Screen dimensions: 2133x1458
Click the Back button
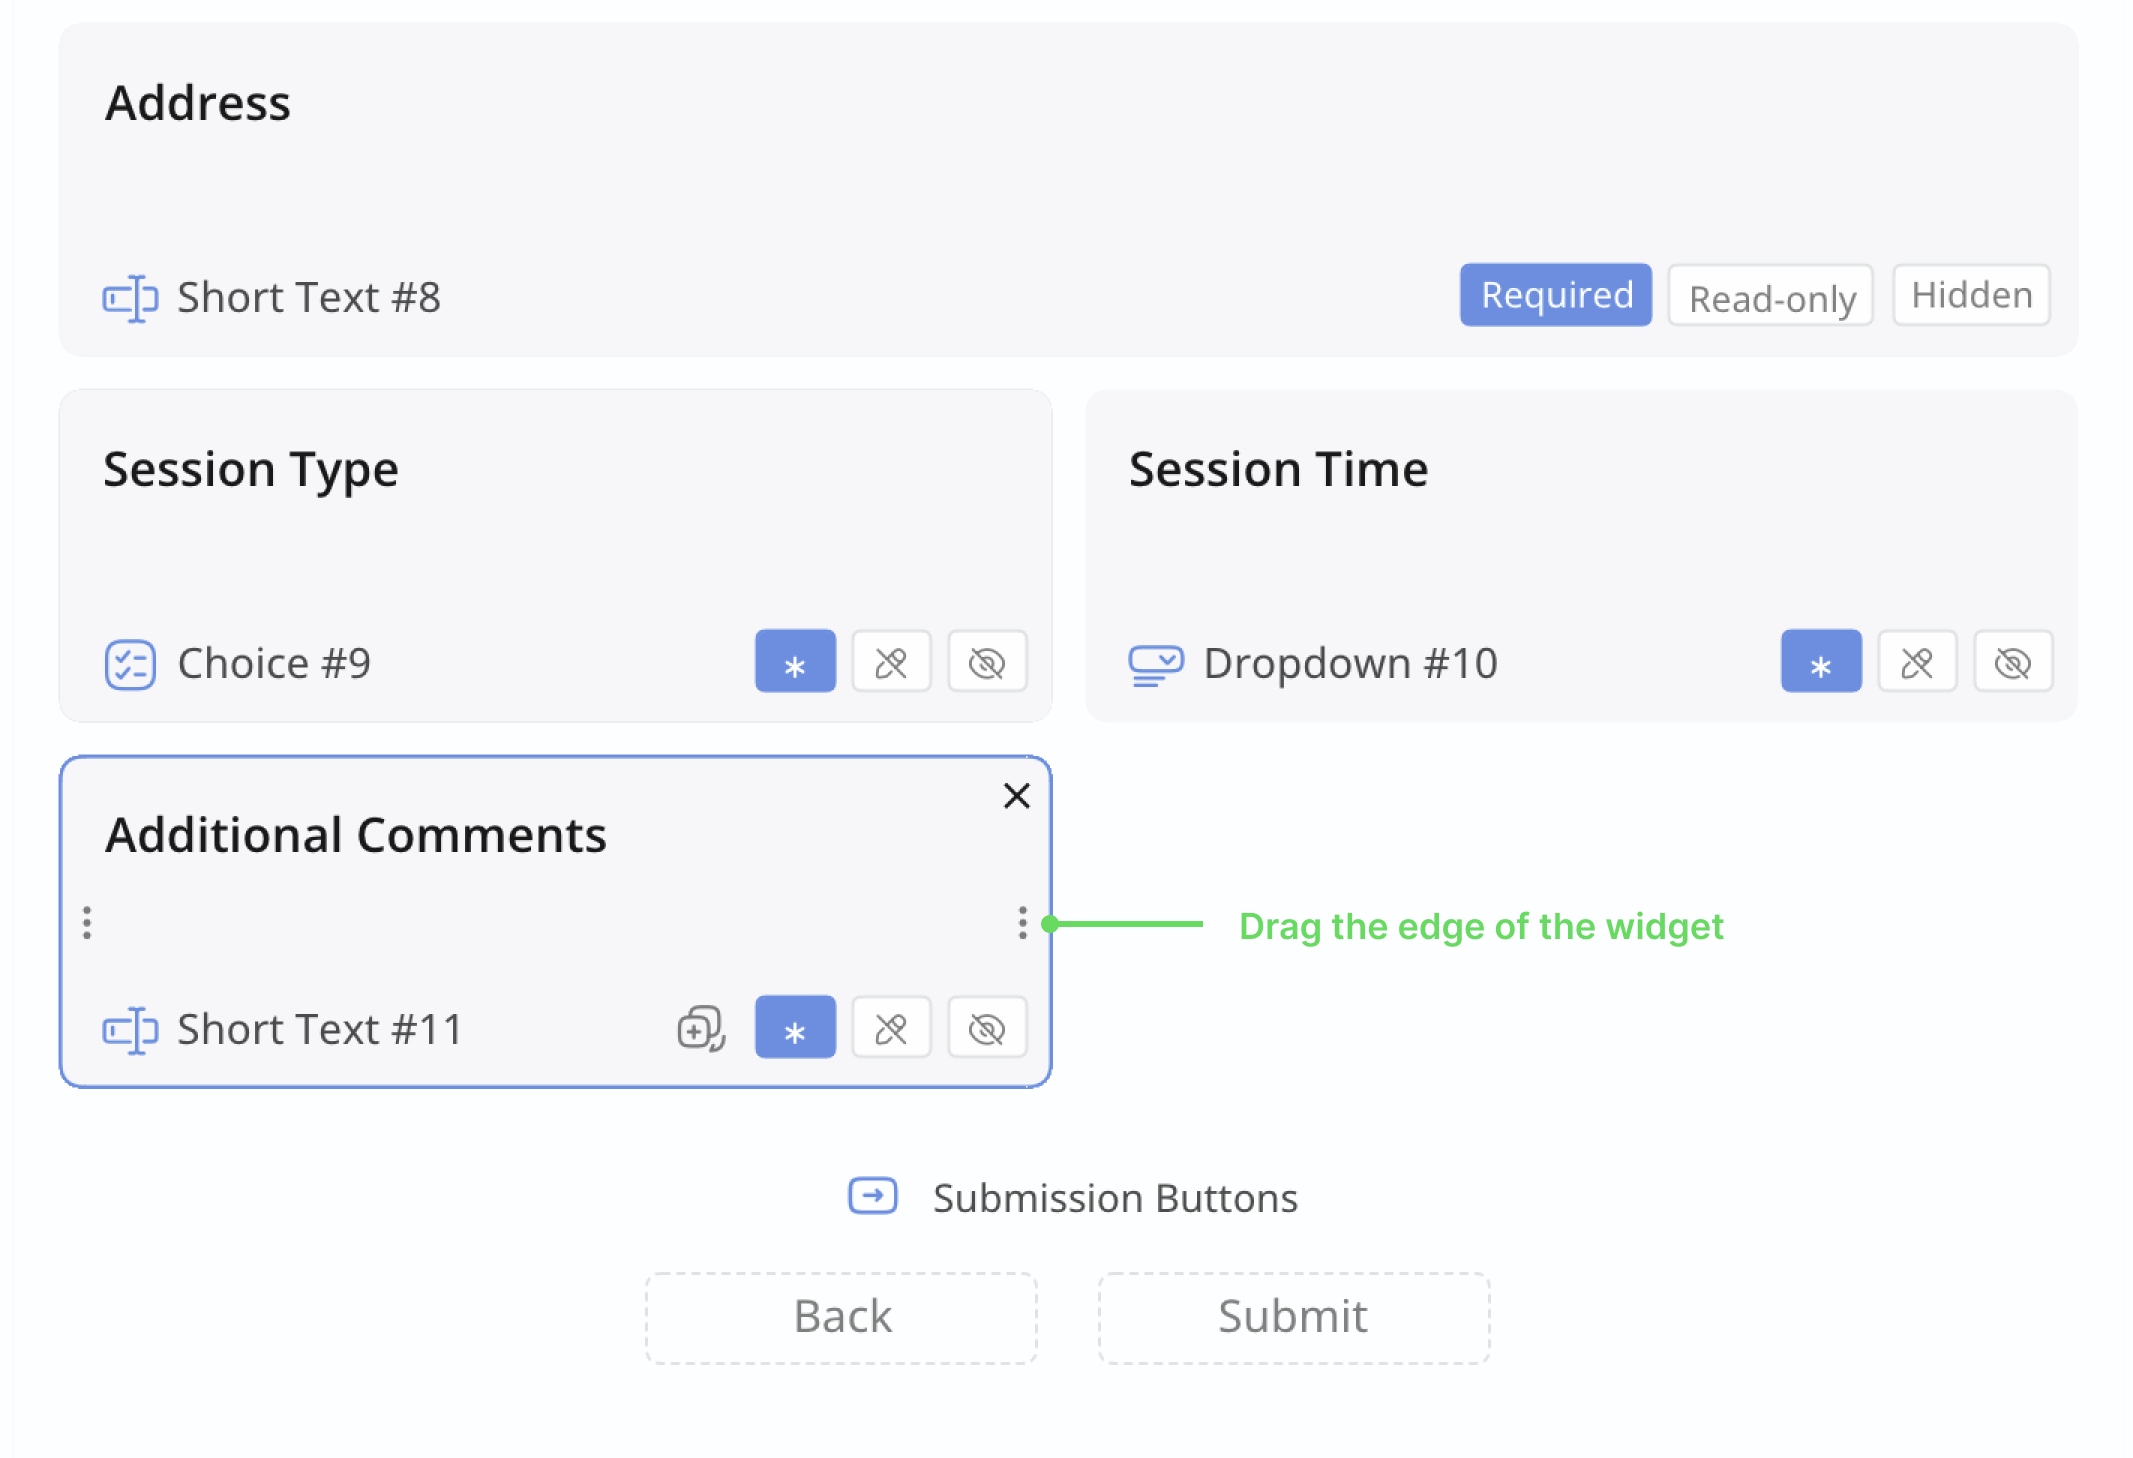(x=842, y=1318)
